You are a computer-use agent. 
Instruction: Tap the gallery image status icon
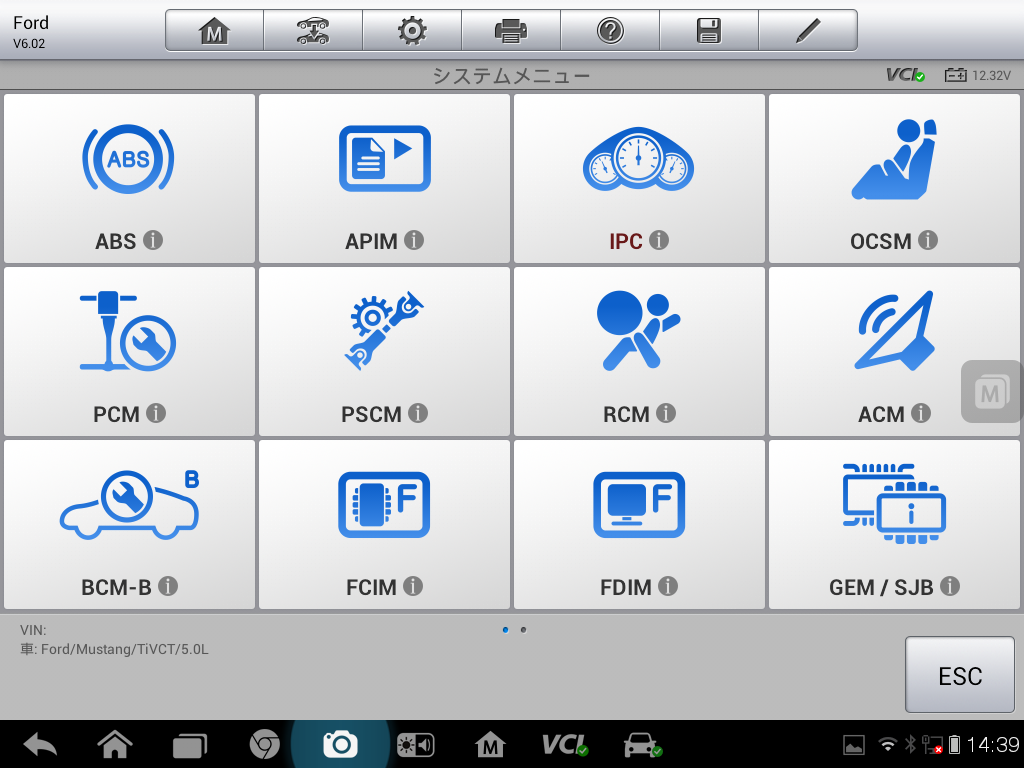point(854,744)
